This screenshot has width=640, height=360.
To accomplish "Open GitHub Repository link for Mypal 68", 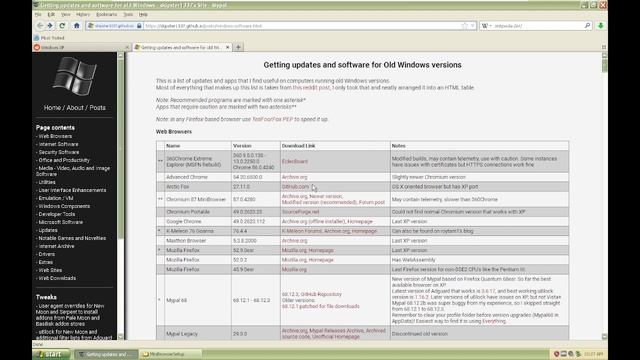I will (321, 294).
